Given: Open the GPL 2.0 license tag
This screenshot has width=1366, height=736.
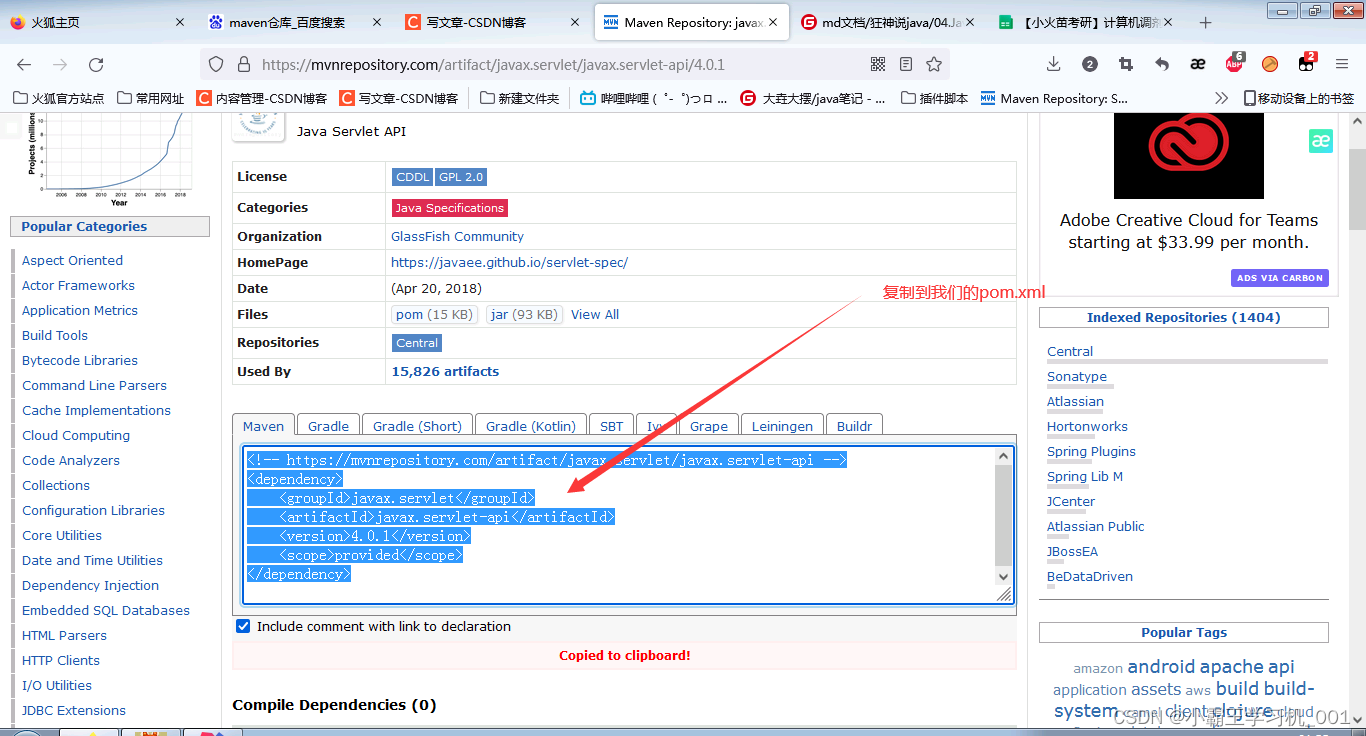Looking at the screenshot, I should click(x=461, y=177).
